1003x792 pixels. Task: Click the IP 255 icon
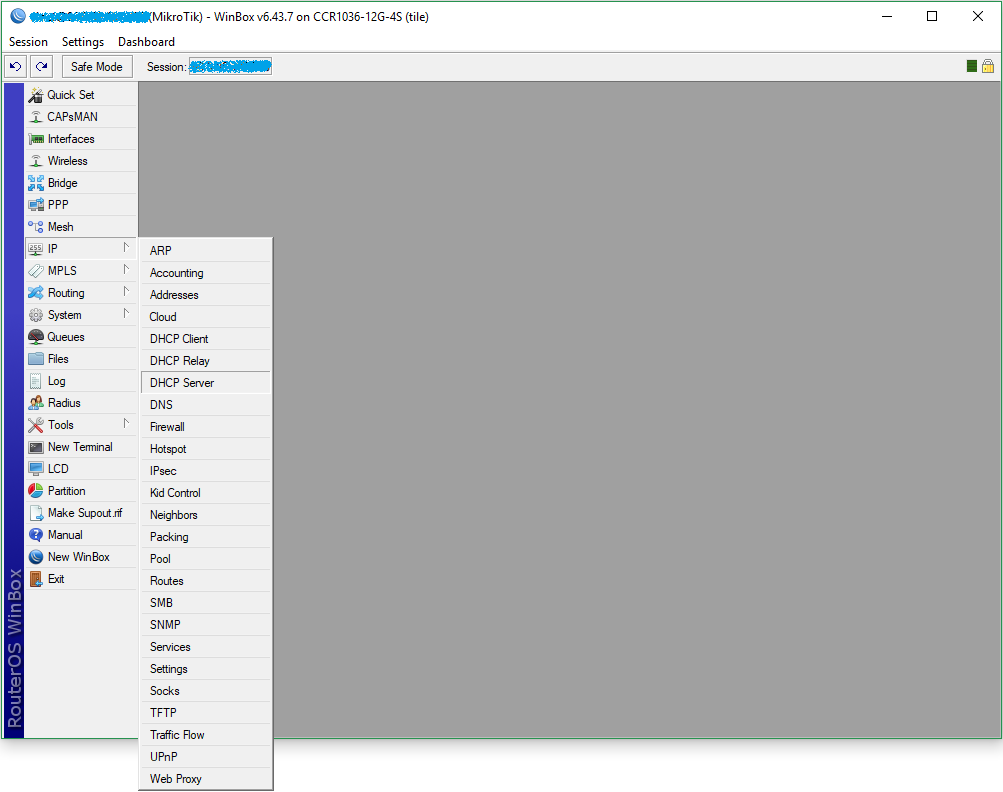click(36, 249)
